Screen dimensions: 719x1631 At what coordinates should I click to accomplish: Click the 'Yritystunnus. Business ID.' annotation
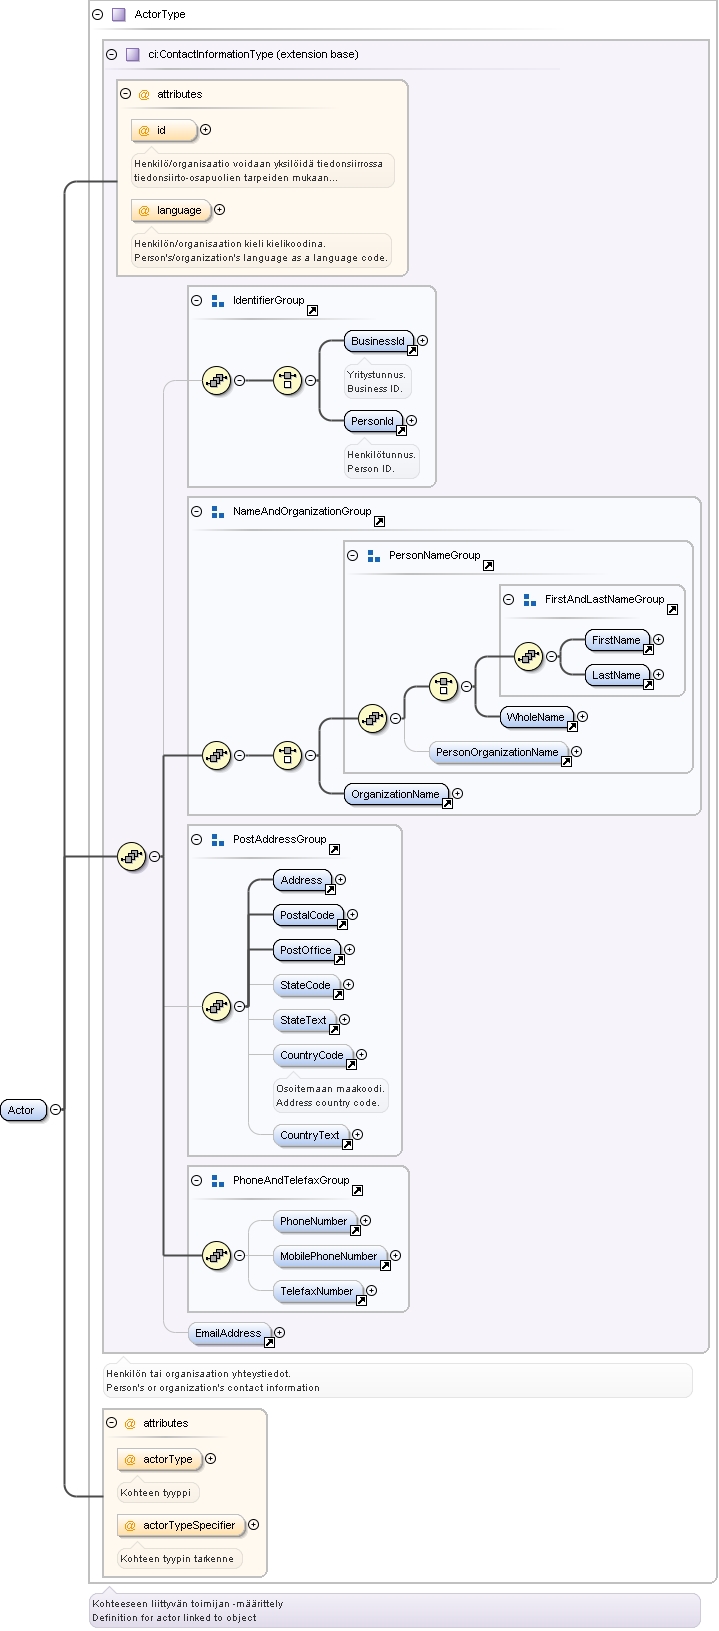[377, 381]
